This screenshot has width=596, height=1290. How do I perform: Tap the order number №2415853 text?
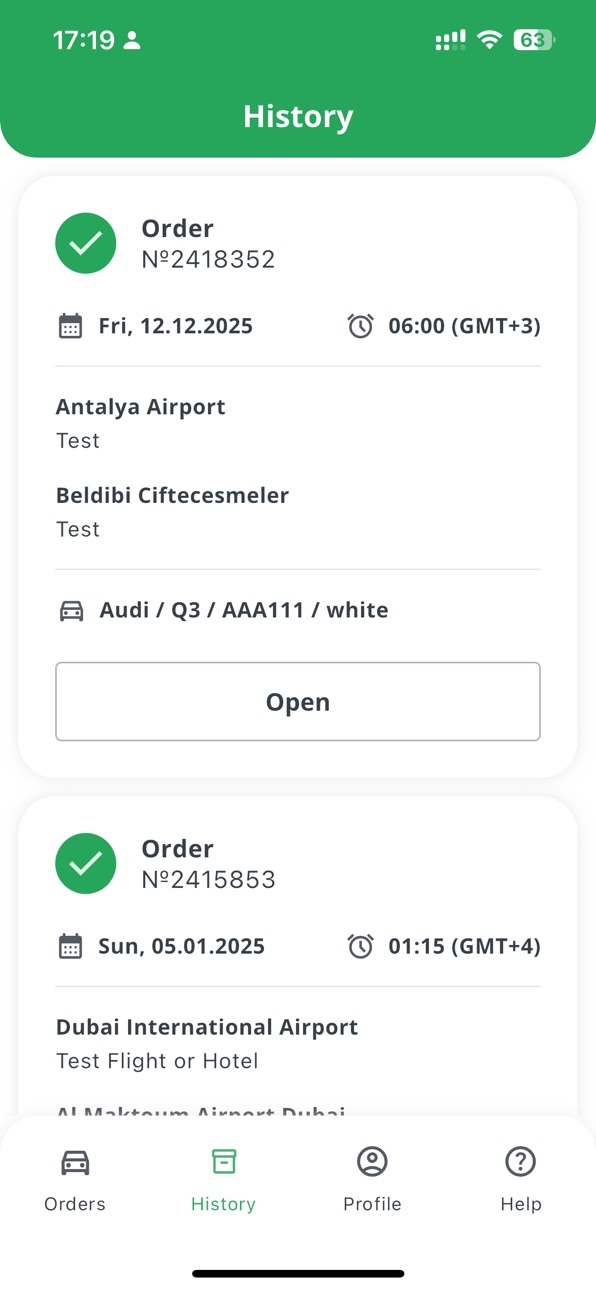click(x=209, y=879)
